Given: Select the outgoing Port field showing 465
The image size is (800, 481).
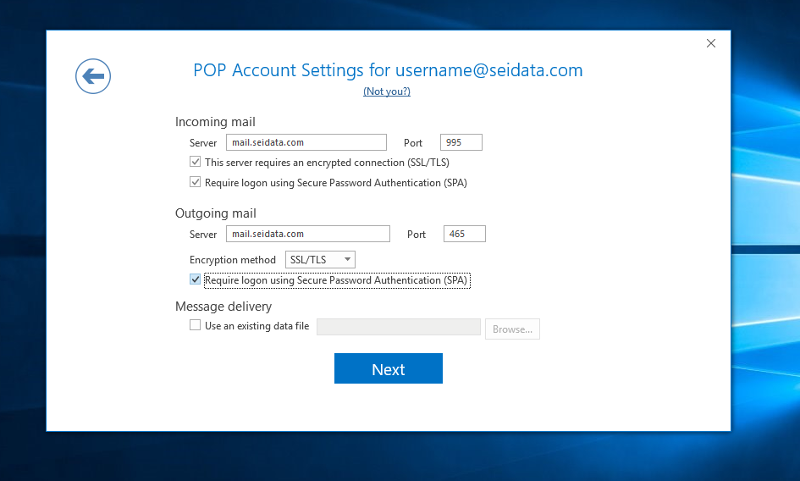Looking at the screenshot, I should click(x=463, y=234).
